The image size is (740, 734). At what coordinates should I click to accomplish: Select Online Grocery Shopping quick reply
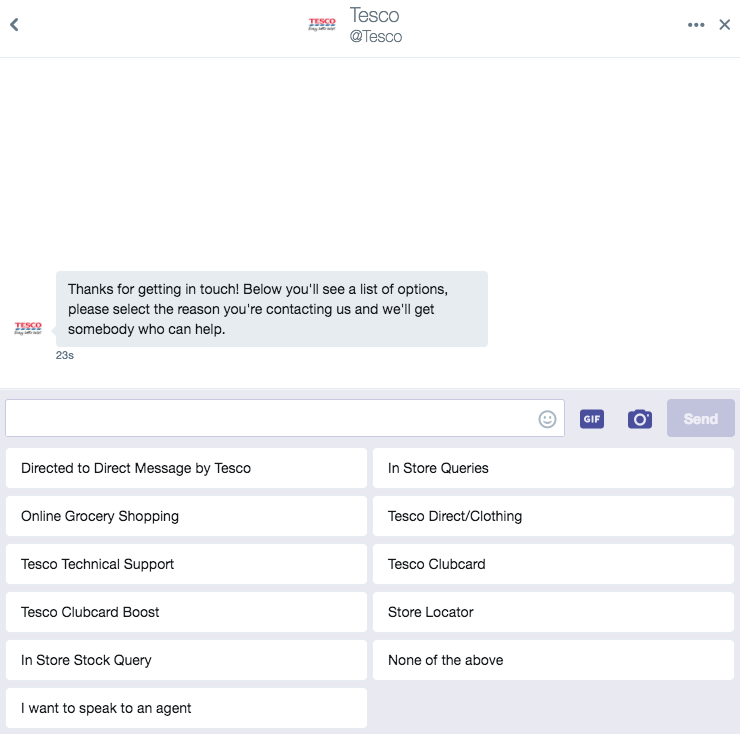pyautogui.click(x=186, y=516)
